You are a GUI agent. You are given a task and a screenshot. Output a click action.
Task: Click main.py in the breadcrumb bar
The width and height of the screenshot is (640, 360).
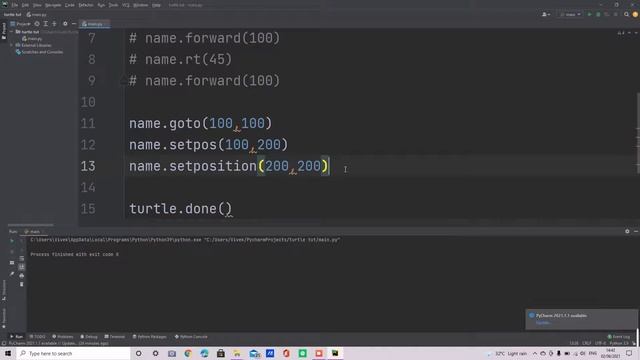[x=36, y=15]
